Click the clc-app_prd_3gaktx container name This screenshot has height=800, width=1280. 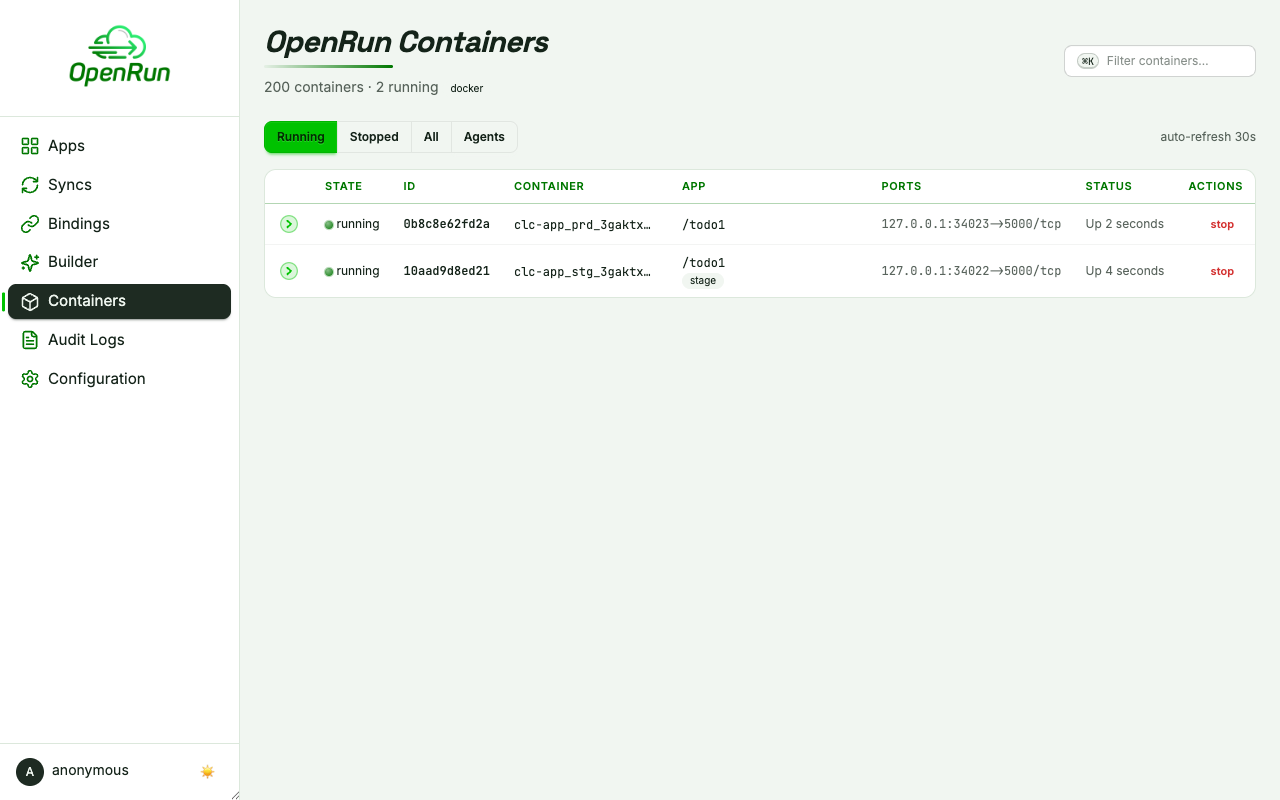(582, 225)
